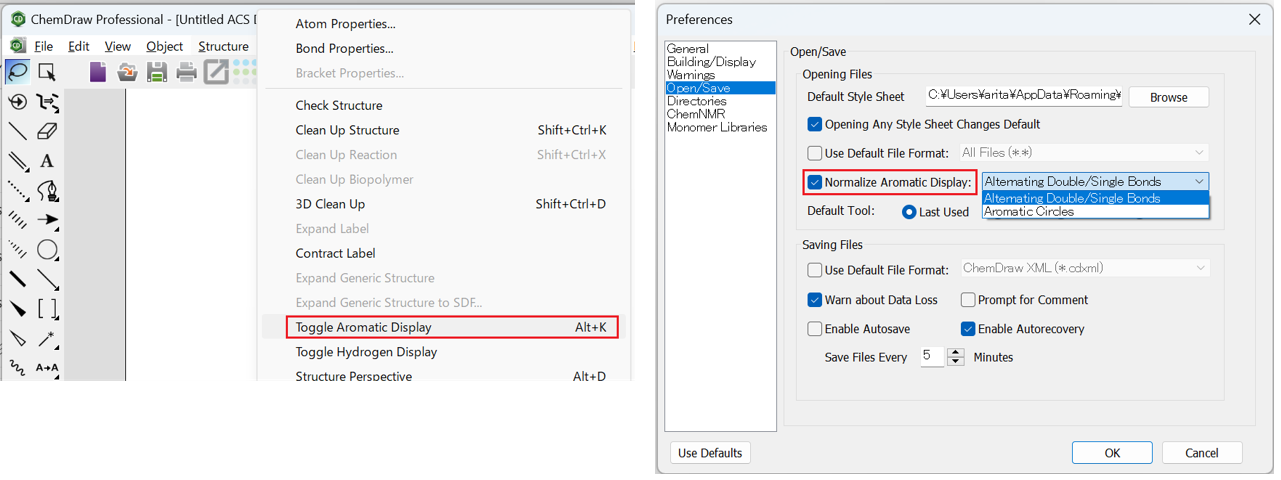Viewport: 1281px width, 480px height.
Task: Select the Brackets tool
Action: point(47,309)
